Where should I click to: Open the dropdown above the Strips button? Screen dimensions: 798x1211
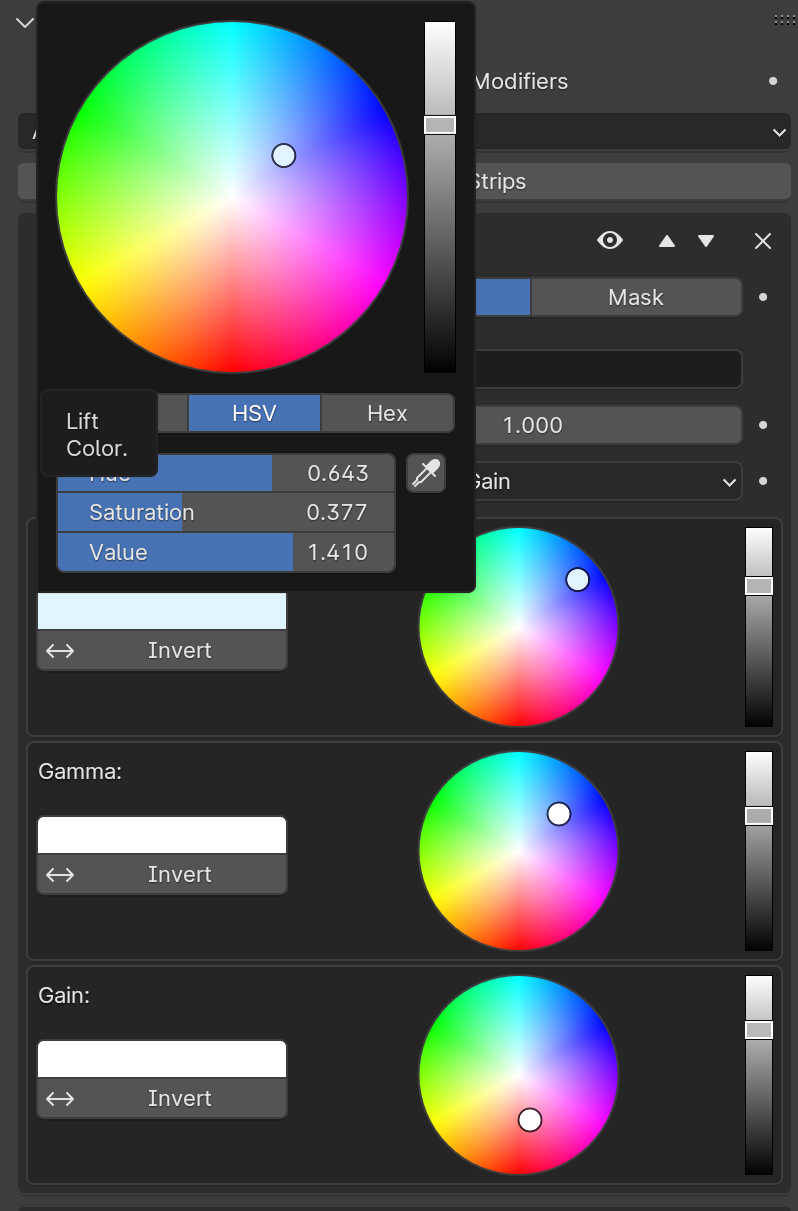tap(631, 132)
